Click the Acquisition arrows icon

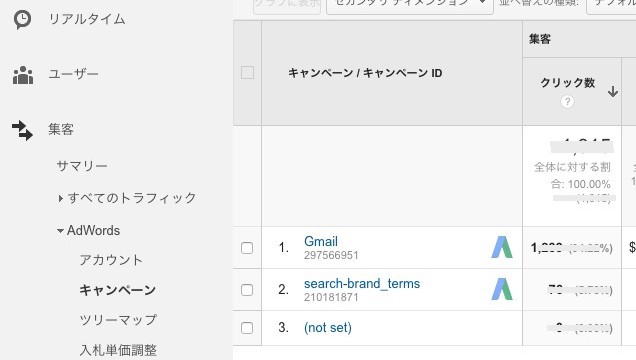coord(22,130)
